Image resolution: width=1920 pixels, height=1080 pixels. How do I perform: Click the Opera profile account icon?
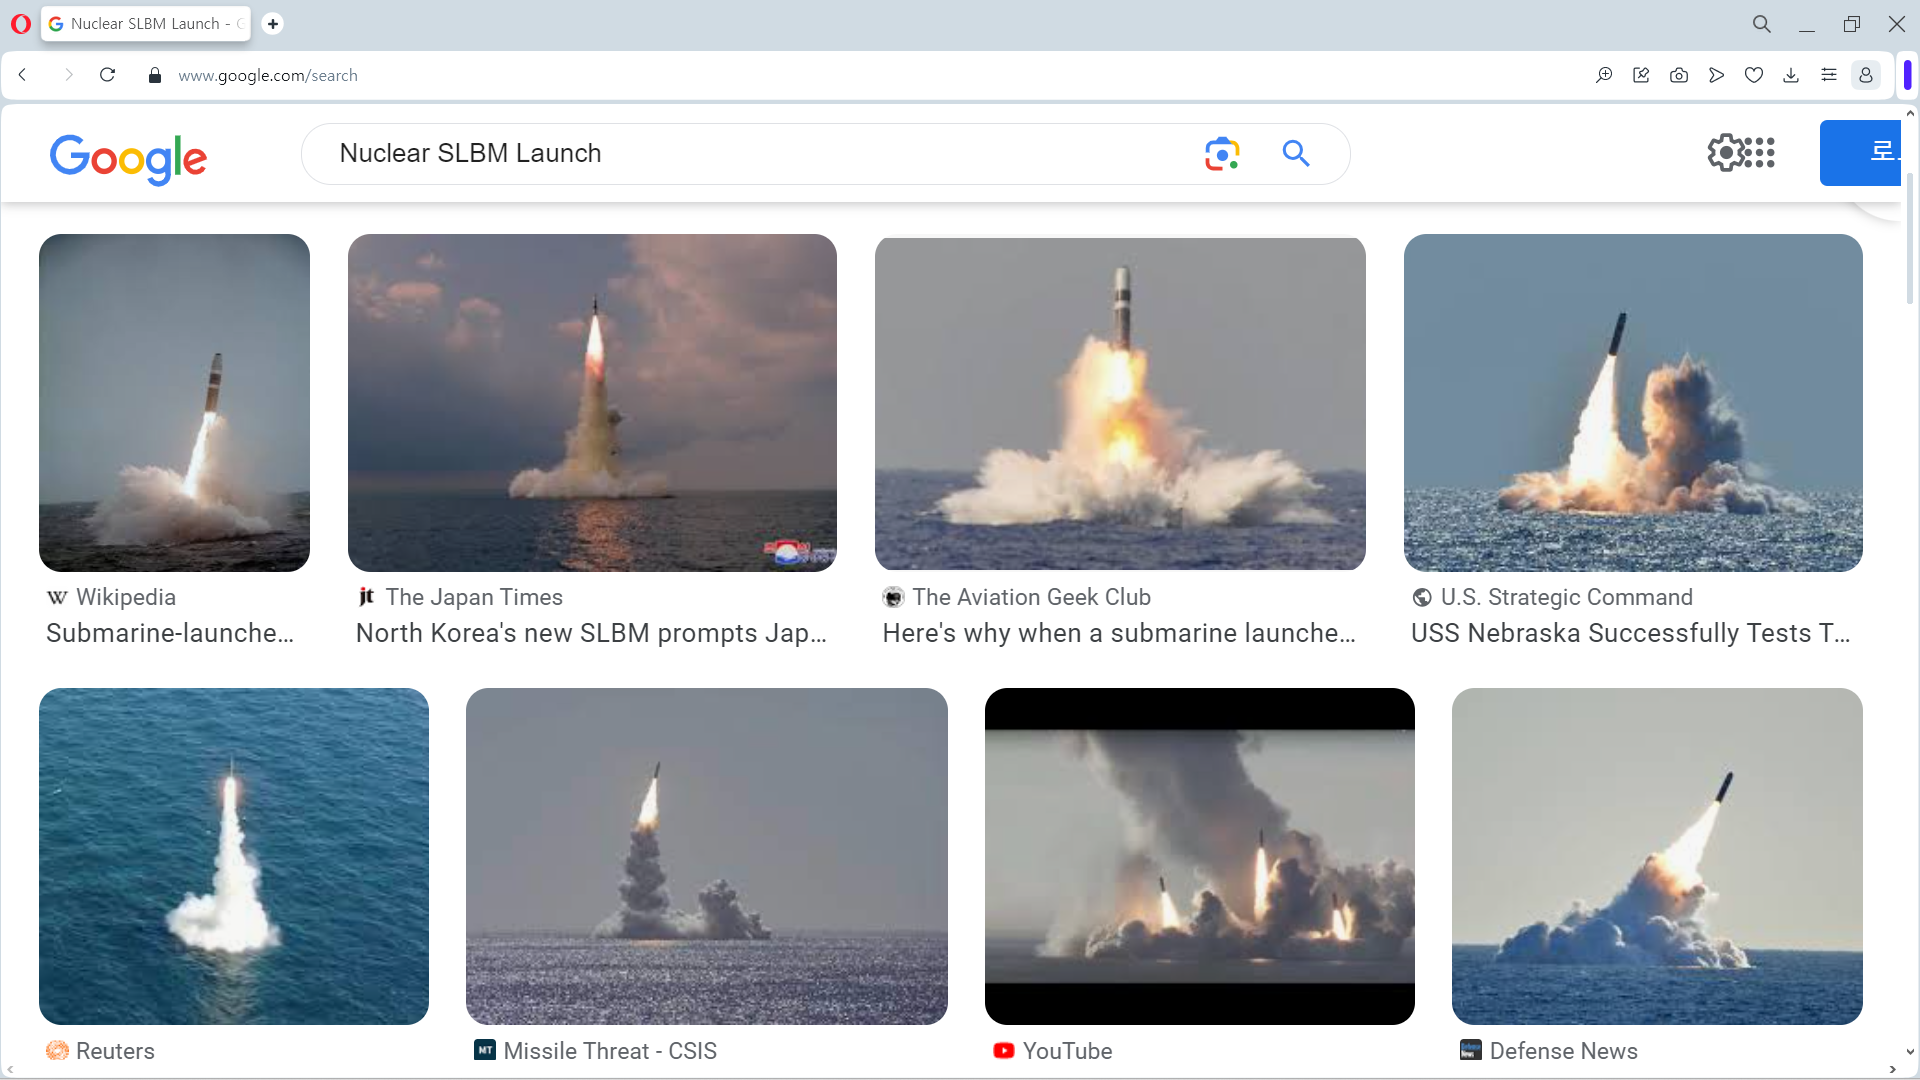[x=1866, y=76]
